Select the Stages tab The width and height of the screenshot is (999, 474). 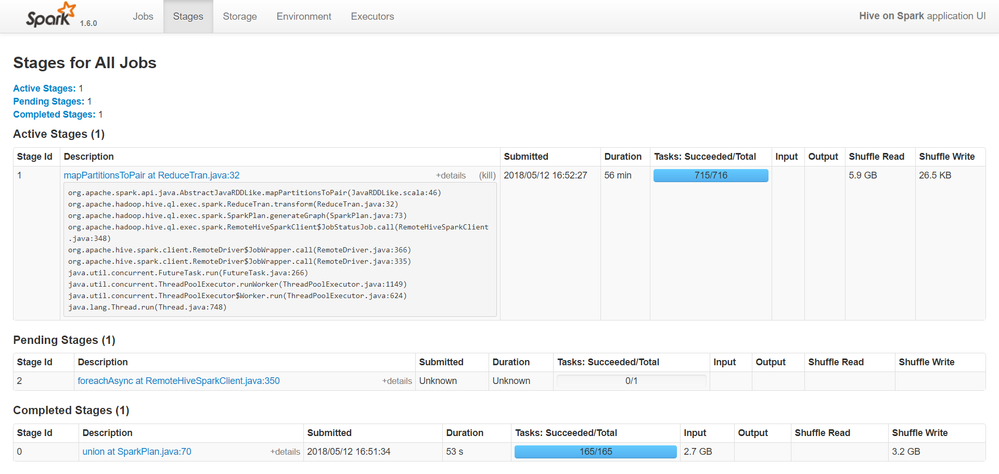click(188, 16)
